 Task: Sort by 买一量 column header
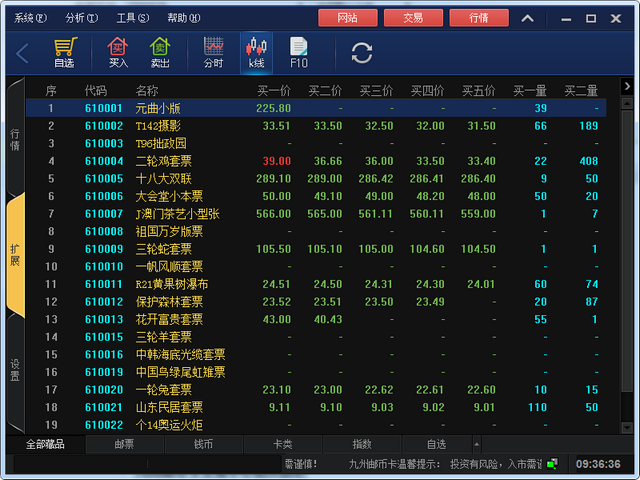(530, 91)
